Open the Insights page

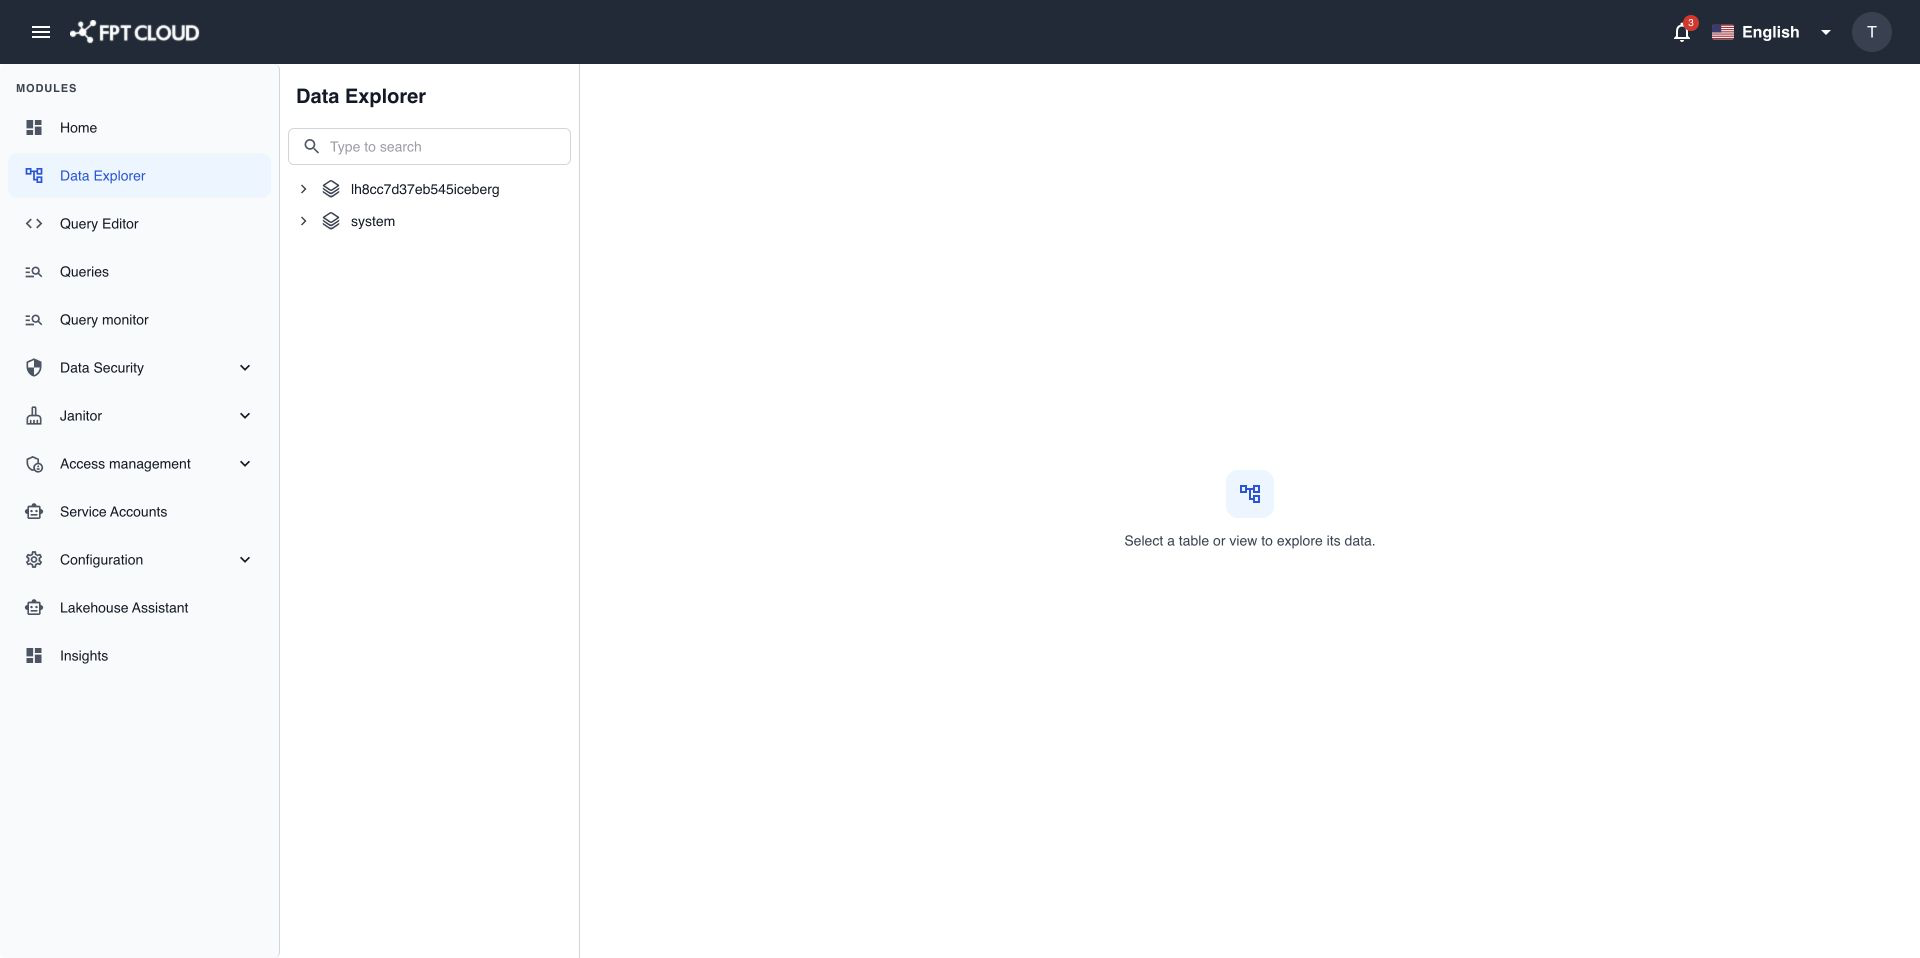(x=139, y=656)
